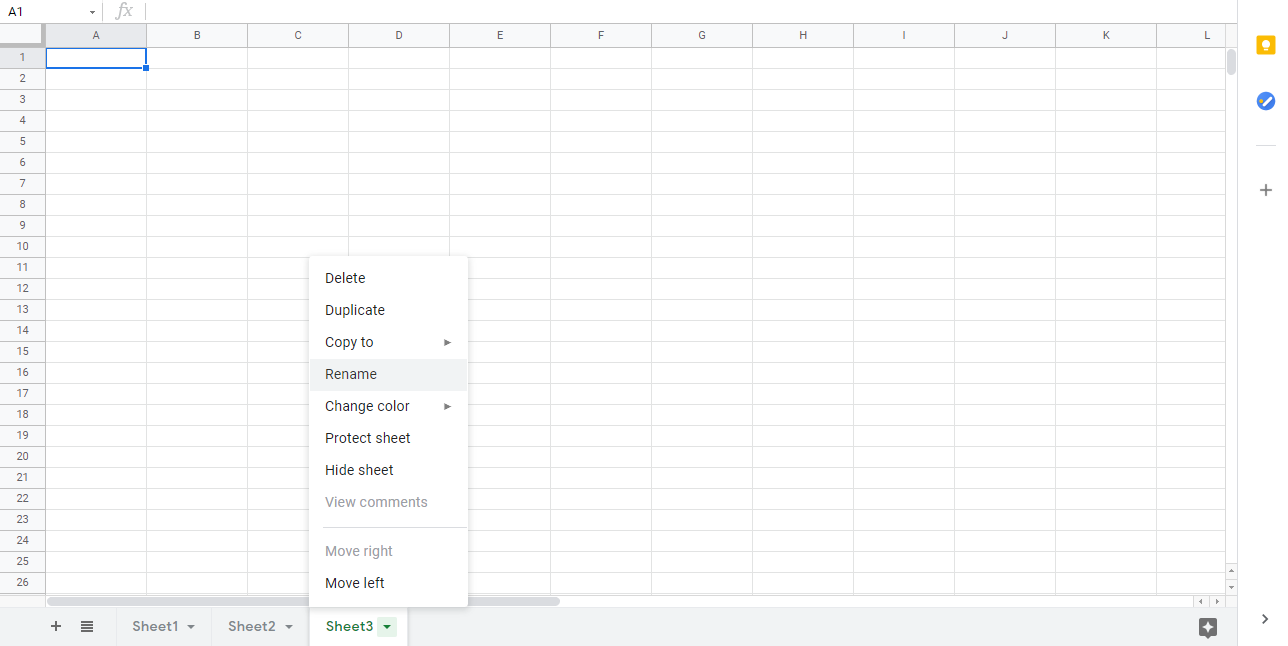Click the fx function icon
The height and width of the screenshot is (646, 1288).
(124, 11)
